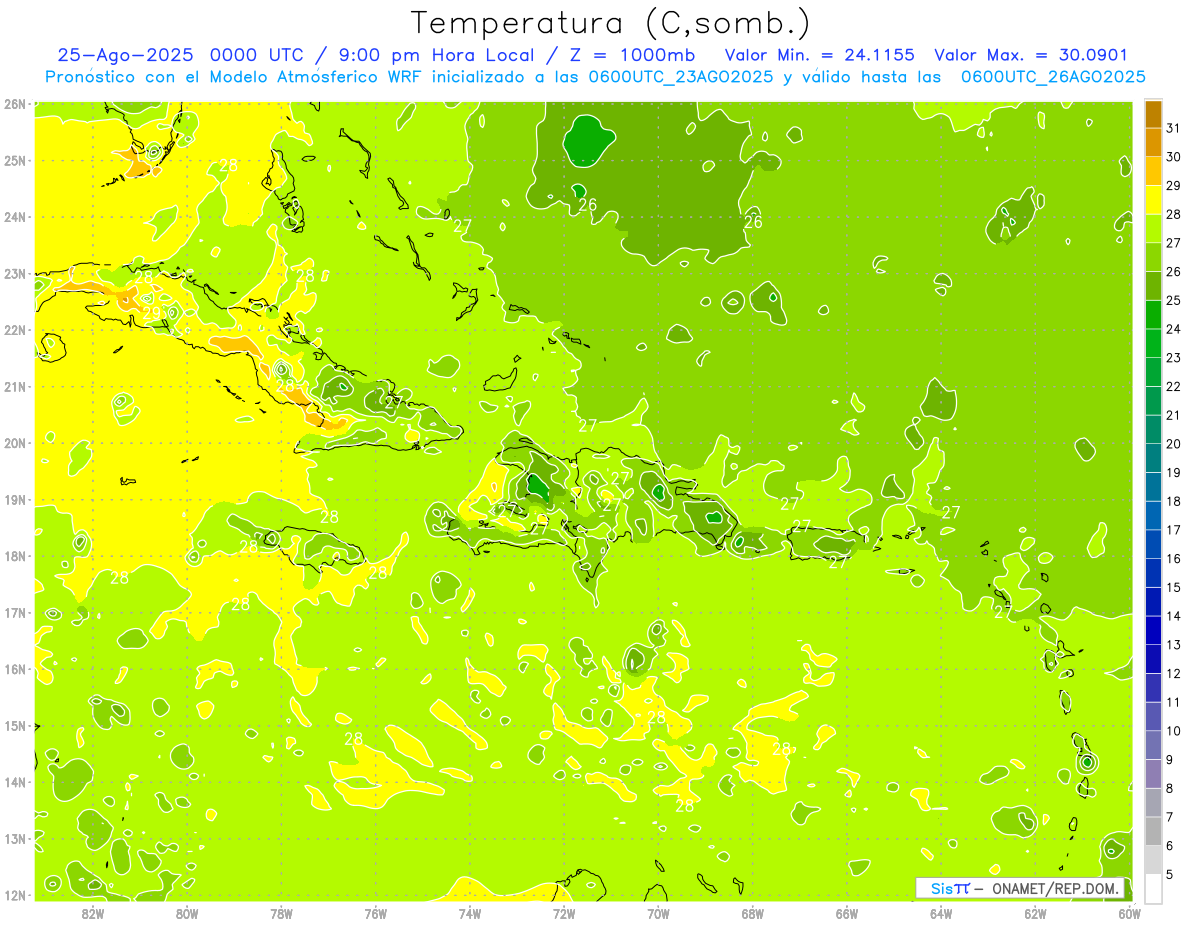Click the latitude label "20N"
This screenshot has width=1200, height=927.
pos(14,443)
